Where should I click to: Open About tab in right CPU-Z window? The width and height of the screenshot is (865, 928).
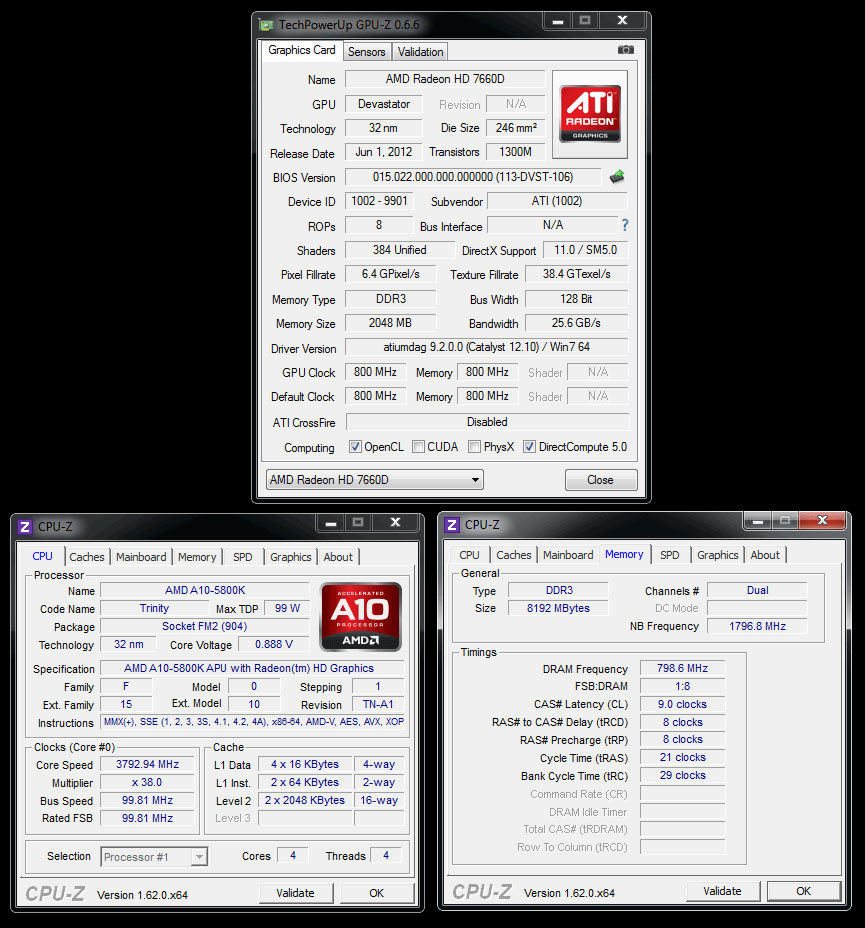tap(765, 555)
